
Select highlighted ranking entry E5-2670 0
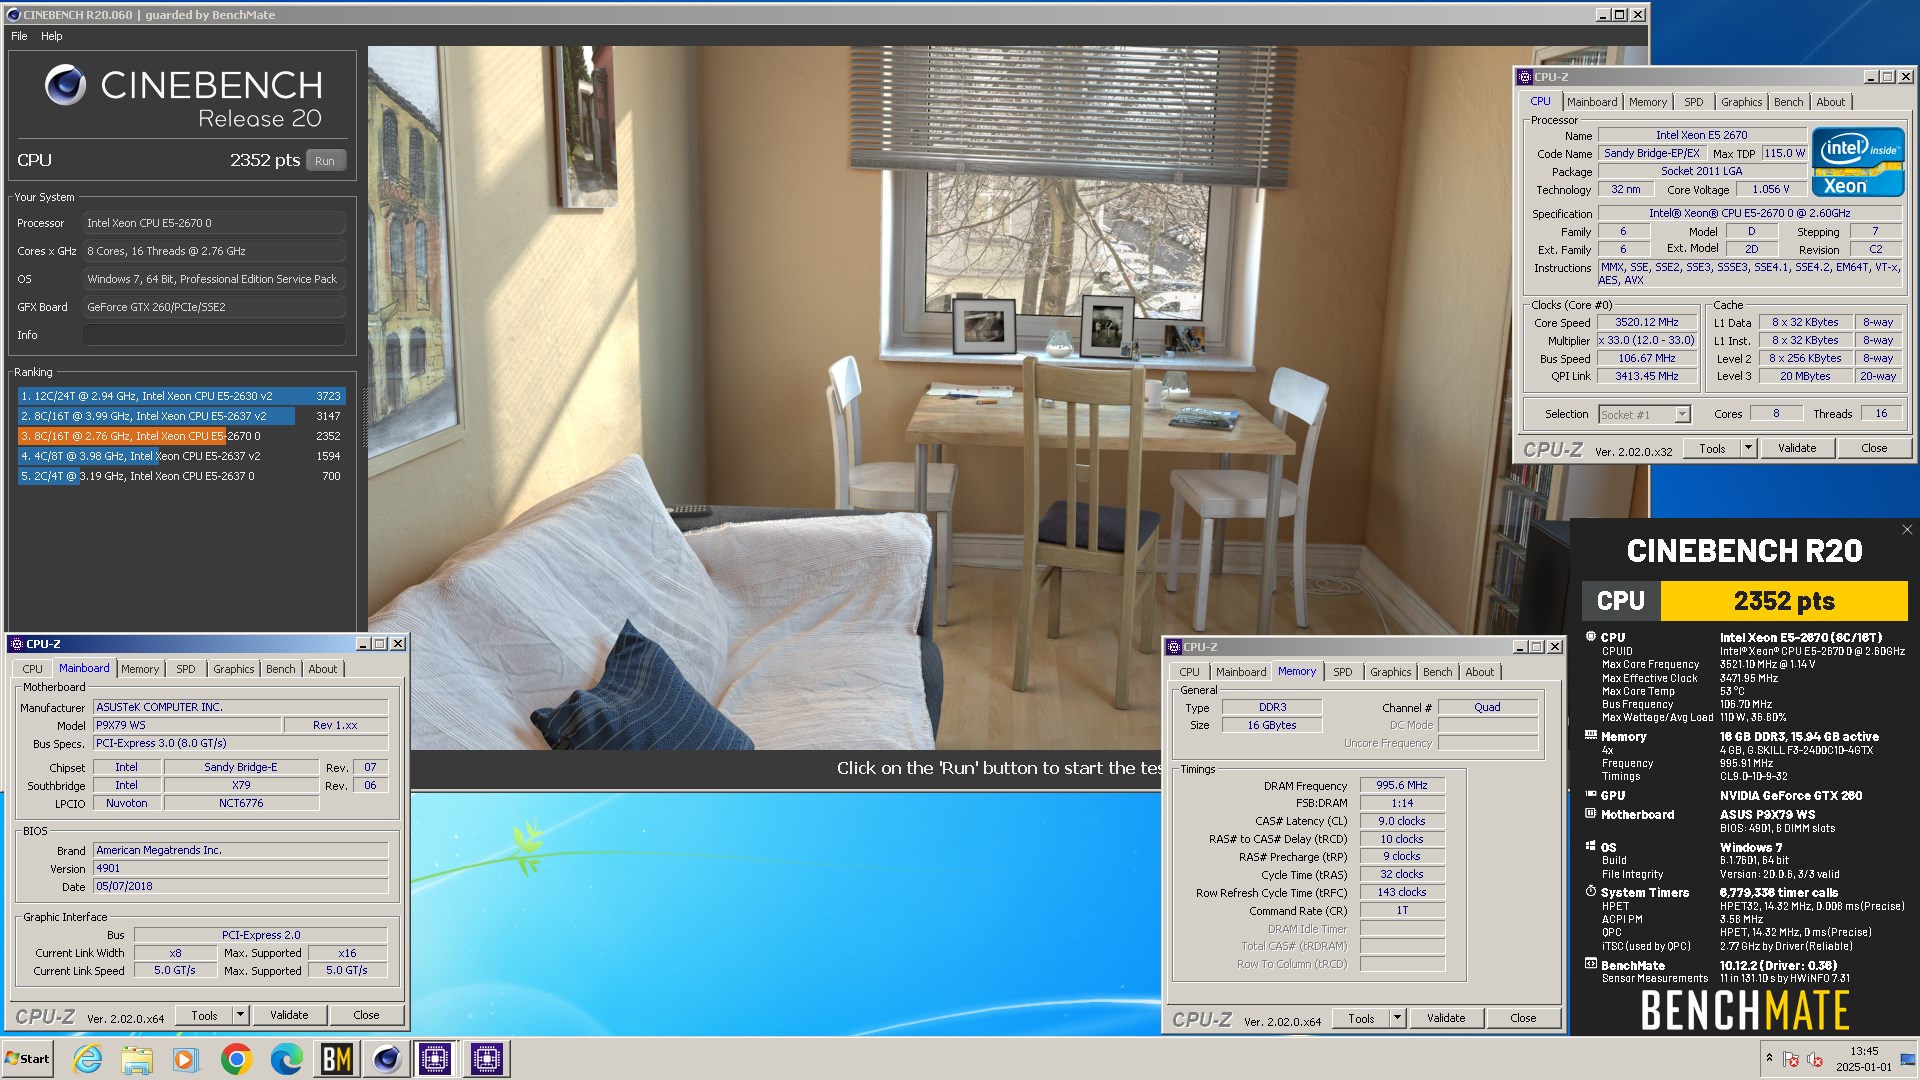tap(181, 436)
